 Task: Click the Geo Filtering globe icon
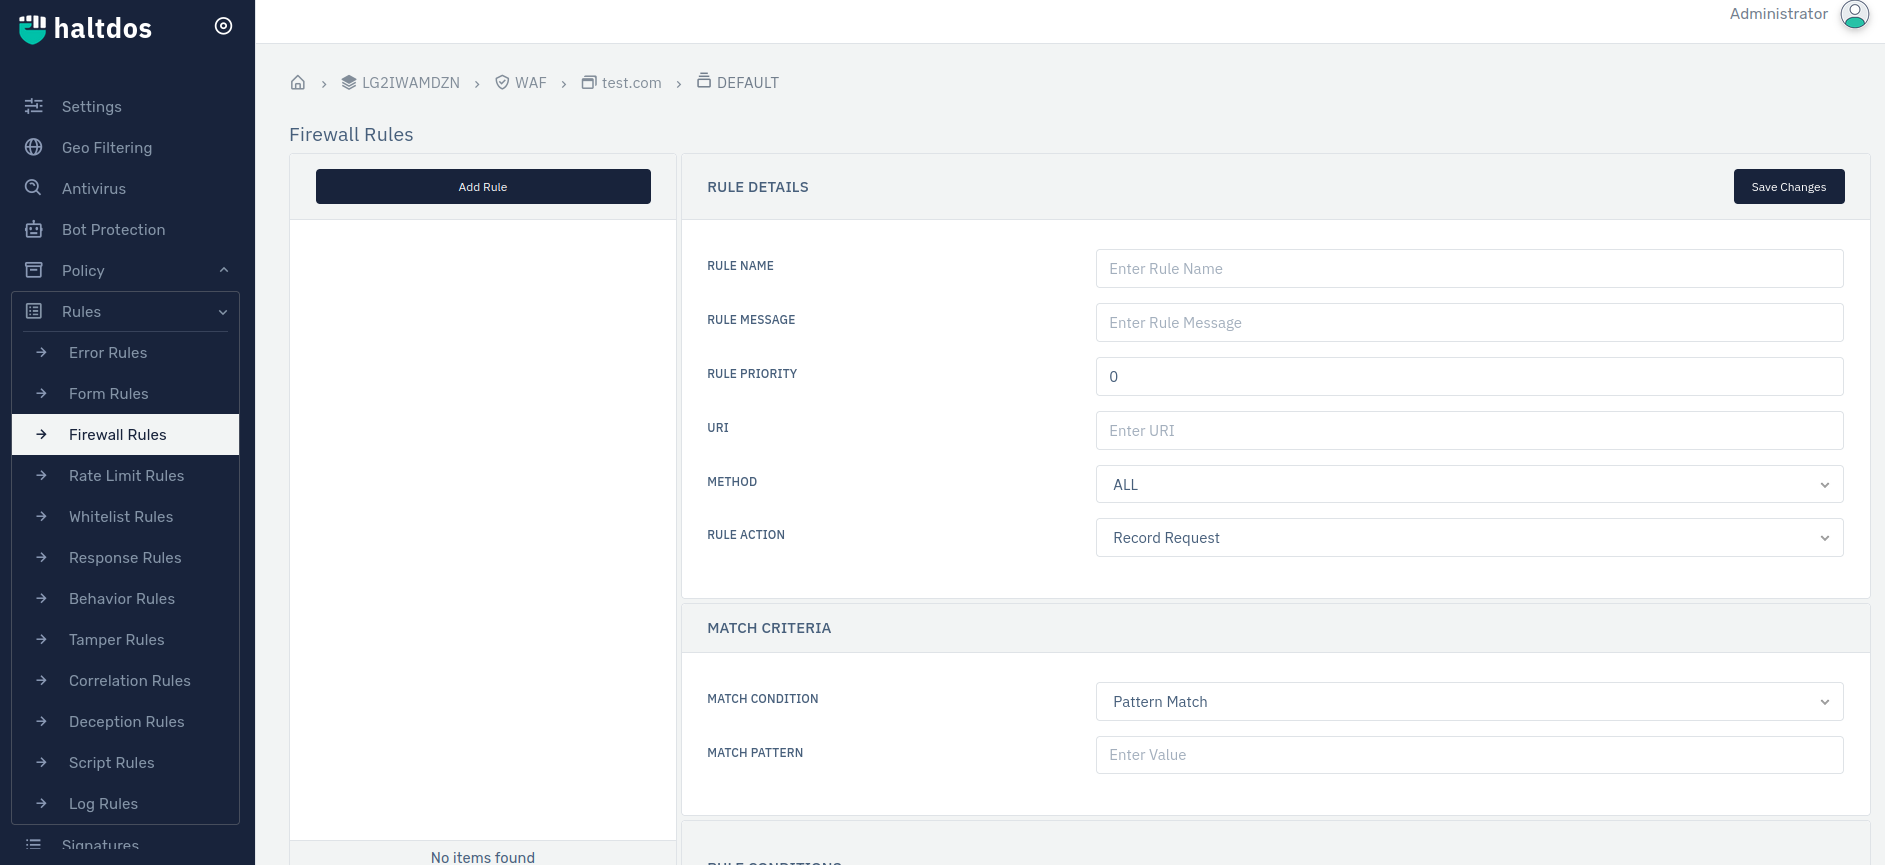click(34, 147)
